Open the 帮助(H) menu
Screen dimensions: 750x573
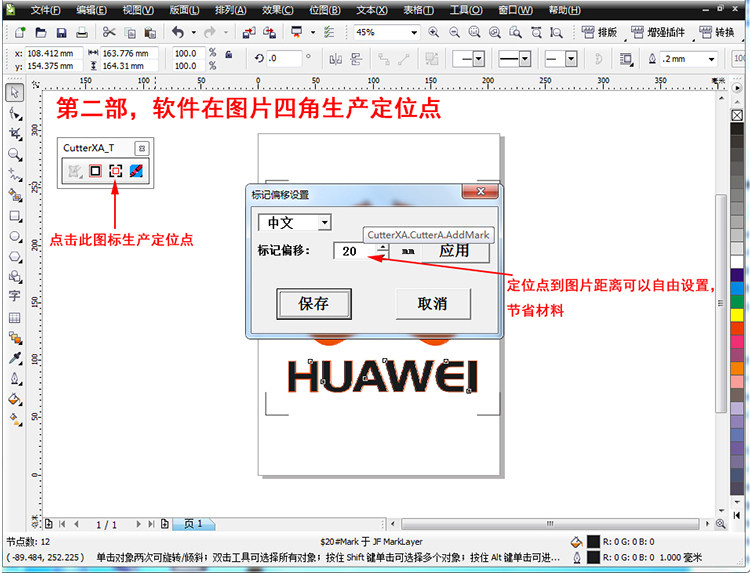(564, 10)
